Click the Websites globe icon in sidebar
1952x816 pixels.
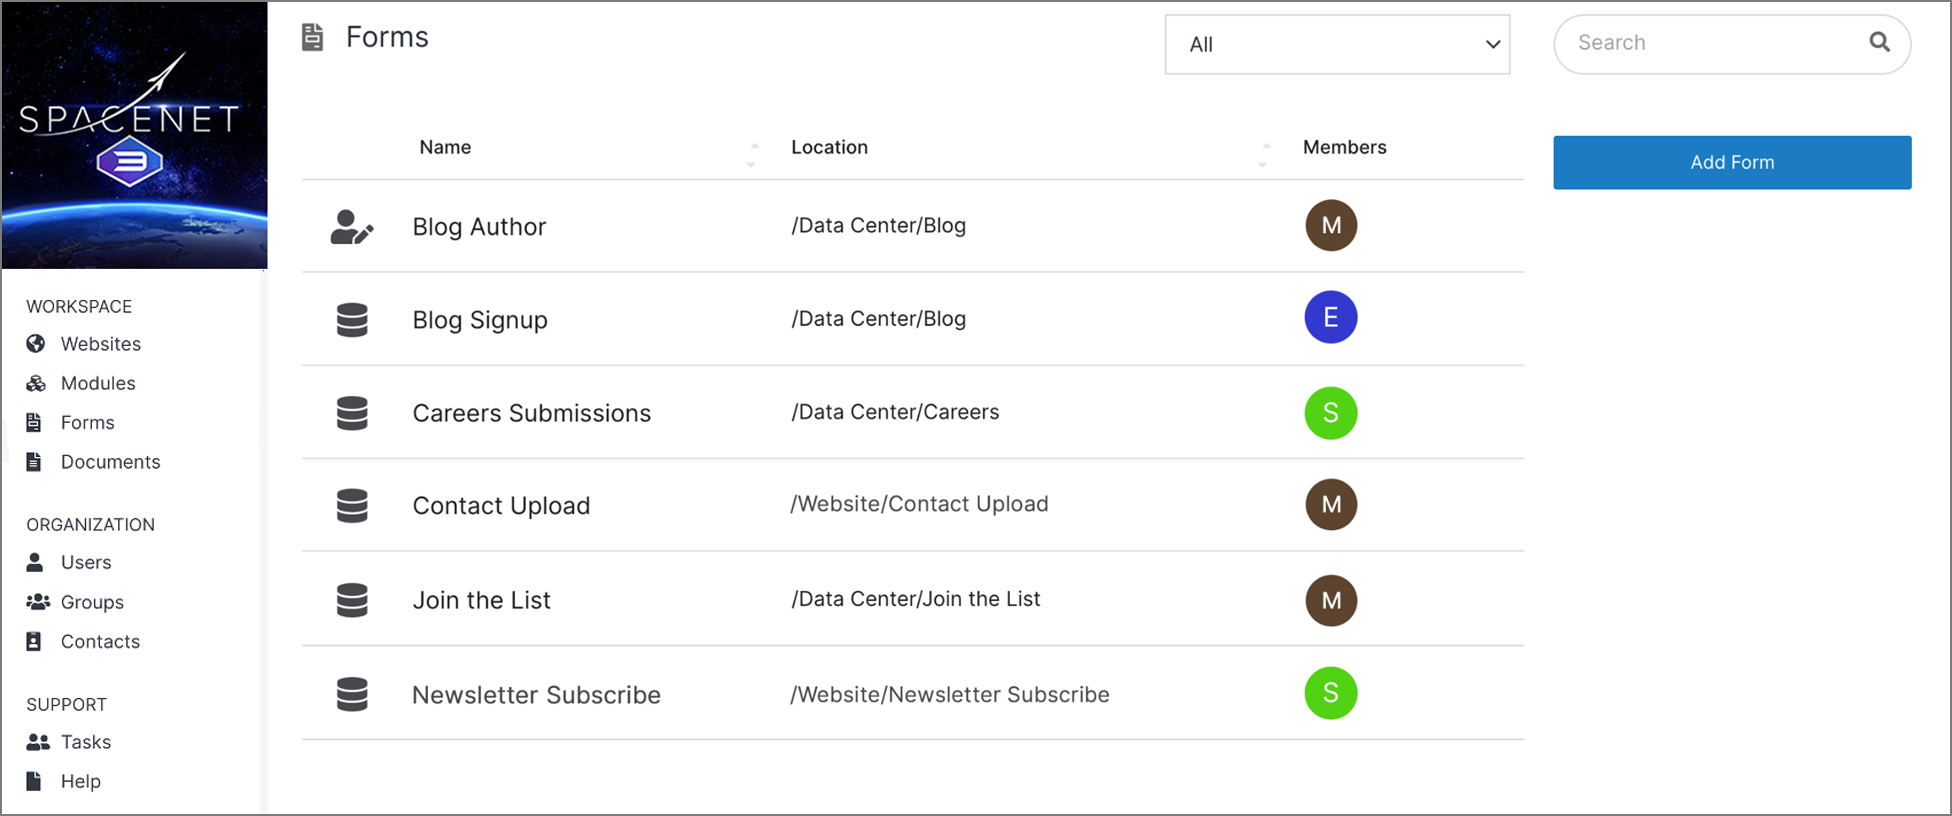36,344
